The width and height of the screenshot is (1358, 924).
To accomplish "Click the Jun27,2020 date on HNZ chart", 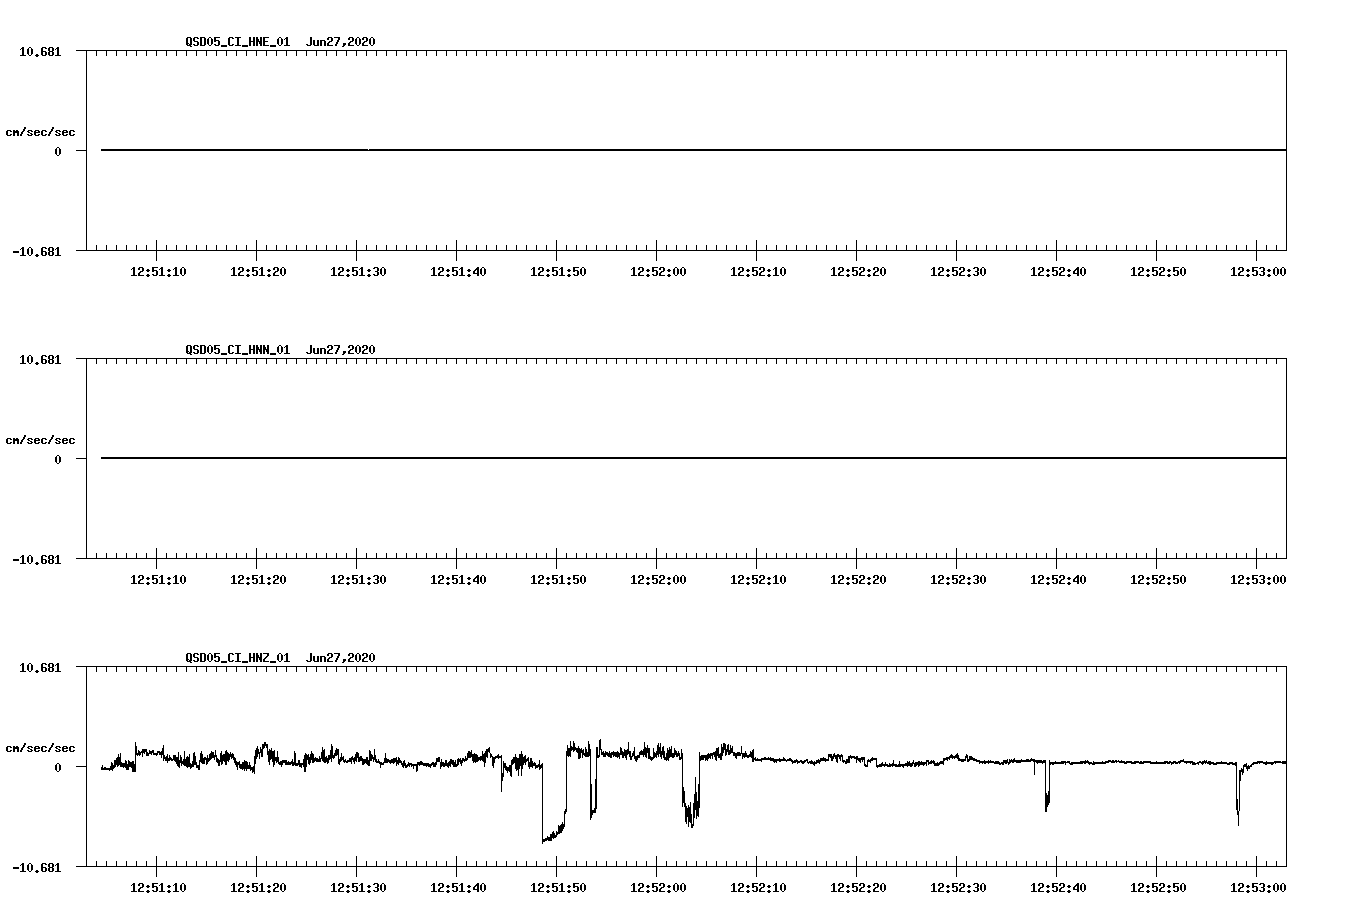I will click(341, 658).
